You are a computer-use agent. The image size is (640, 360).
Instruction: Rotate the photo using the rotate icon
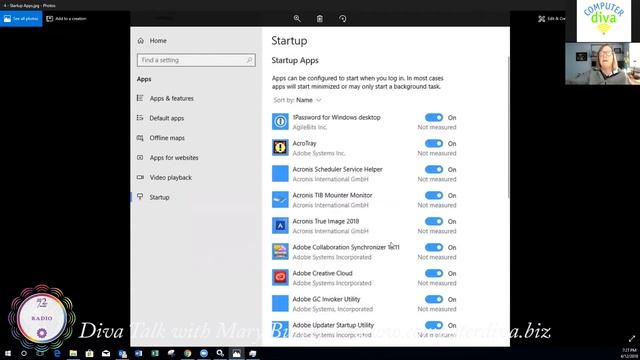[x=342, y=19]
